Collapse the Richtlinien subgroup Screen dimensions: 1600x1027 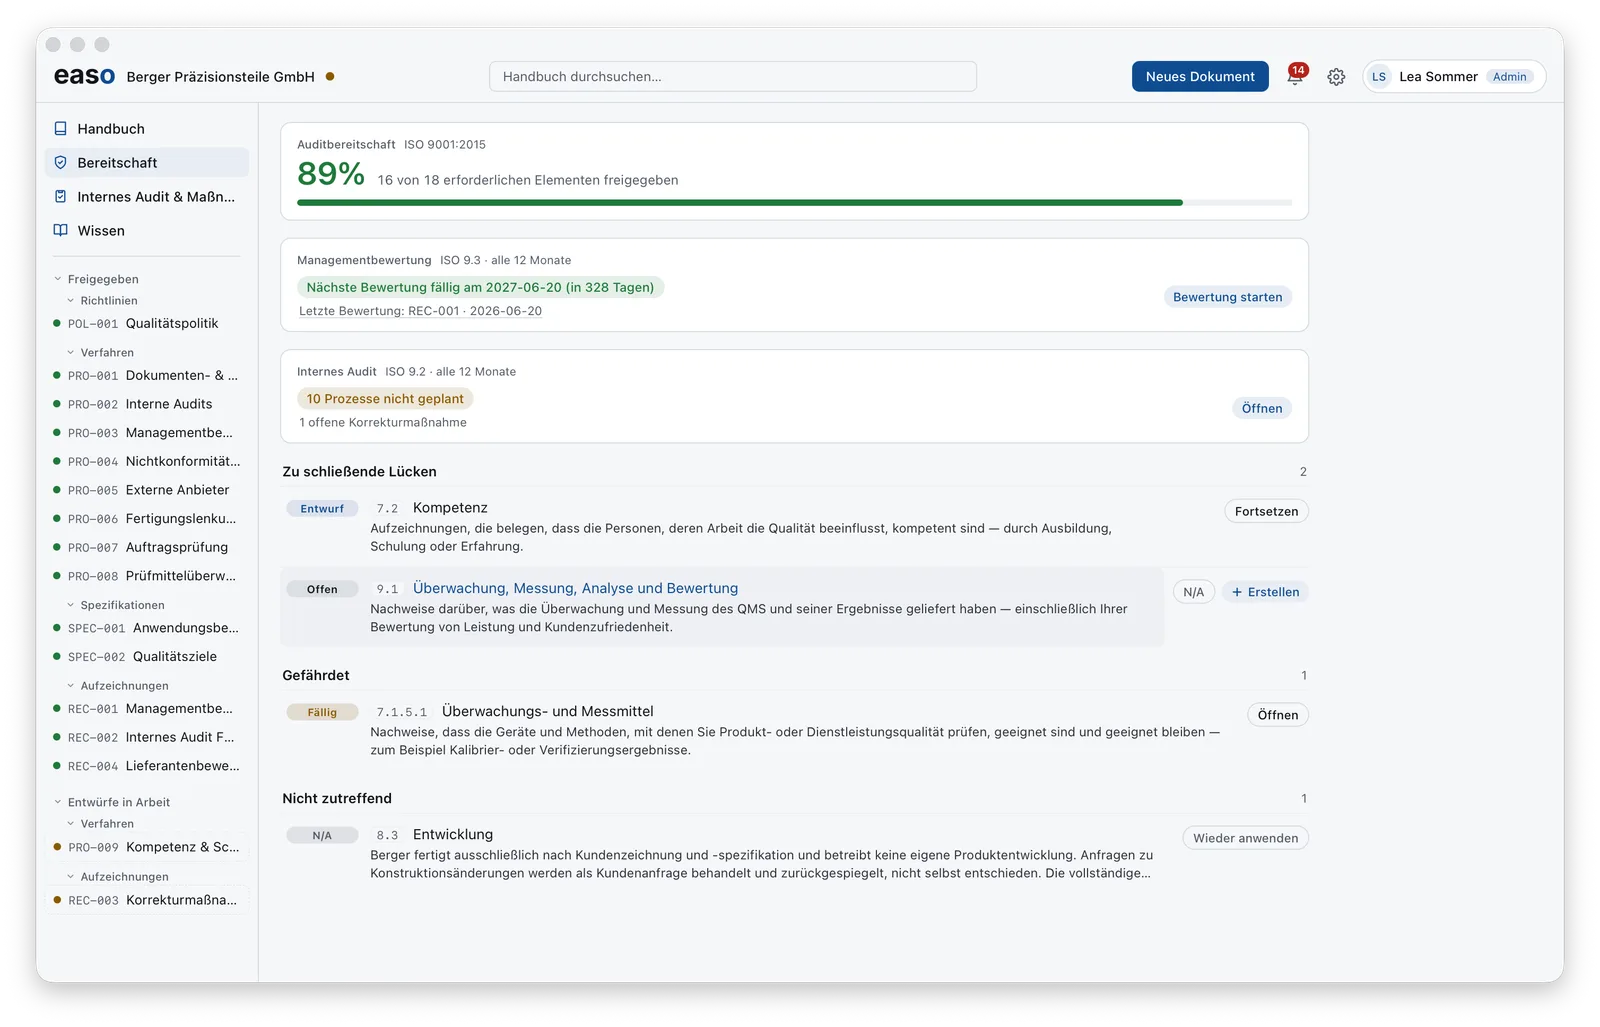tap(71, 301)
